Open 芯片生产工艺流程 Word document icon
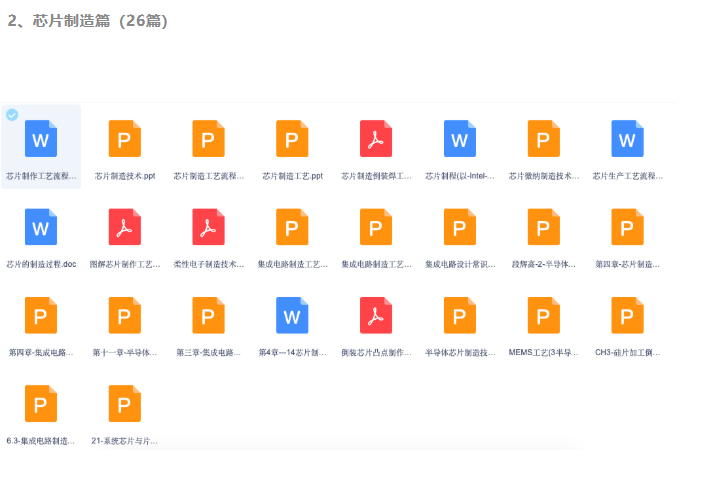Image resolution: width=708 pixels, height=481 pixels. click(x=628, y=139)
